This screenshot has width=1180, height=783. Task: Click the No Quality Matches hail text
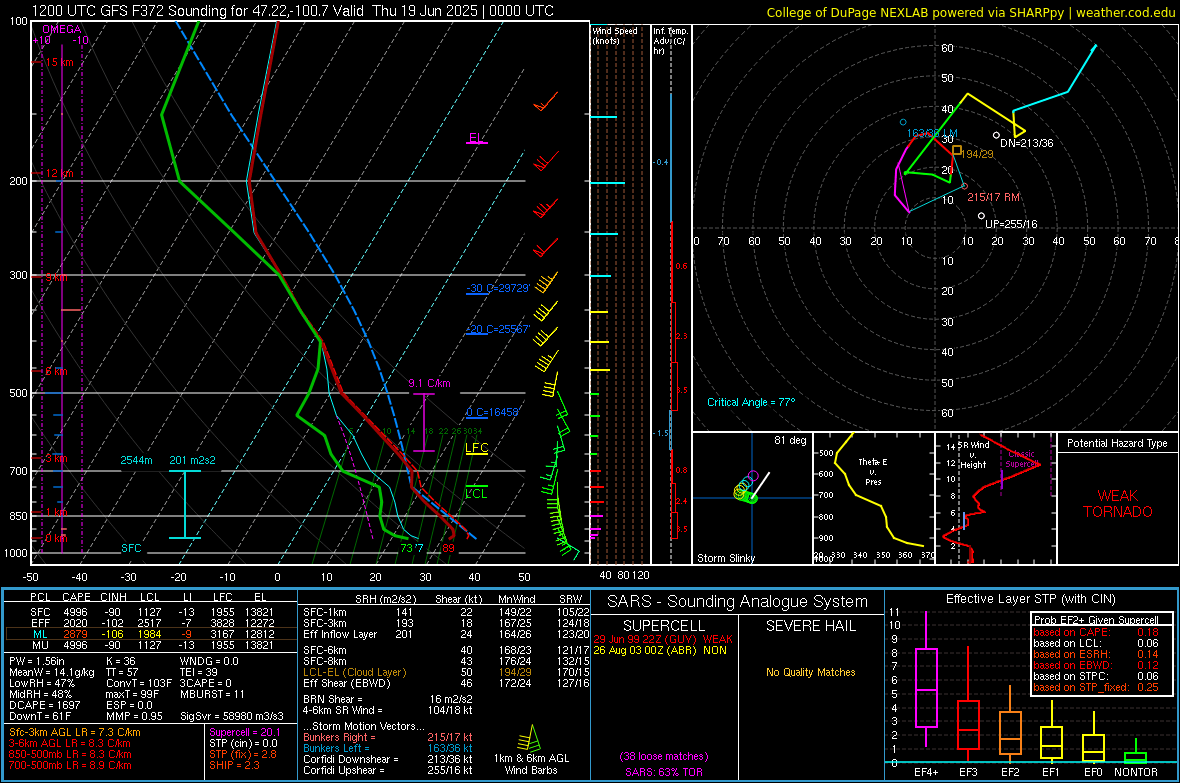[810, 672]
